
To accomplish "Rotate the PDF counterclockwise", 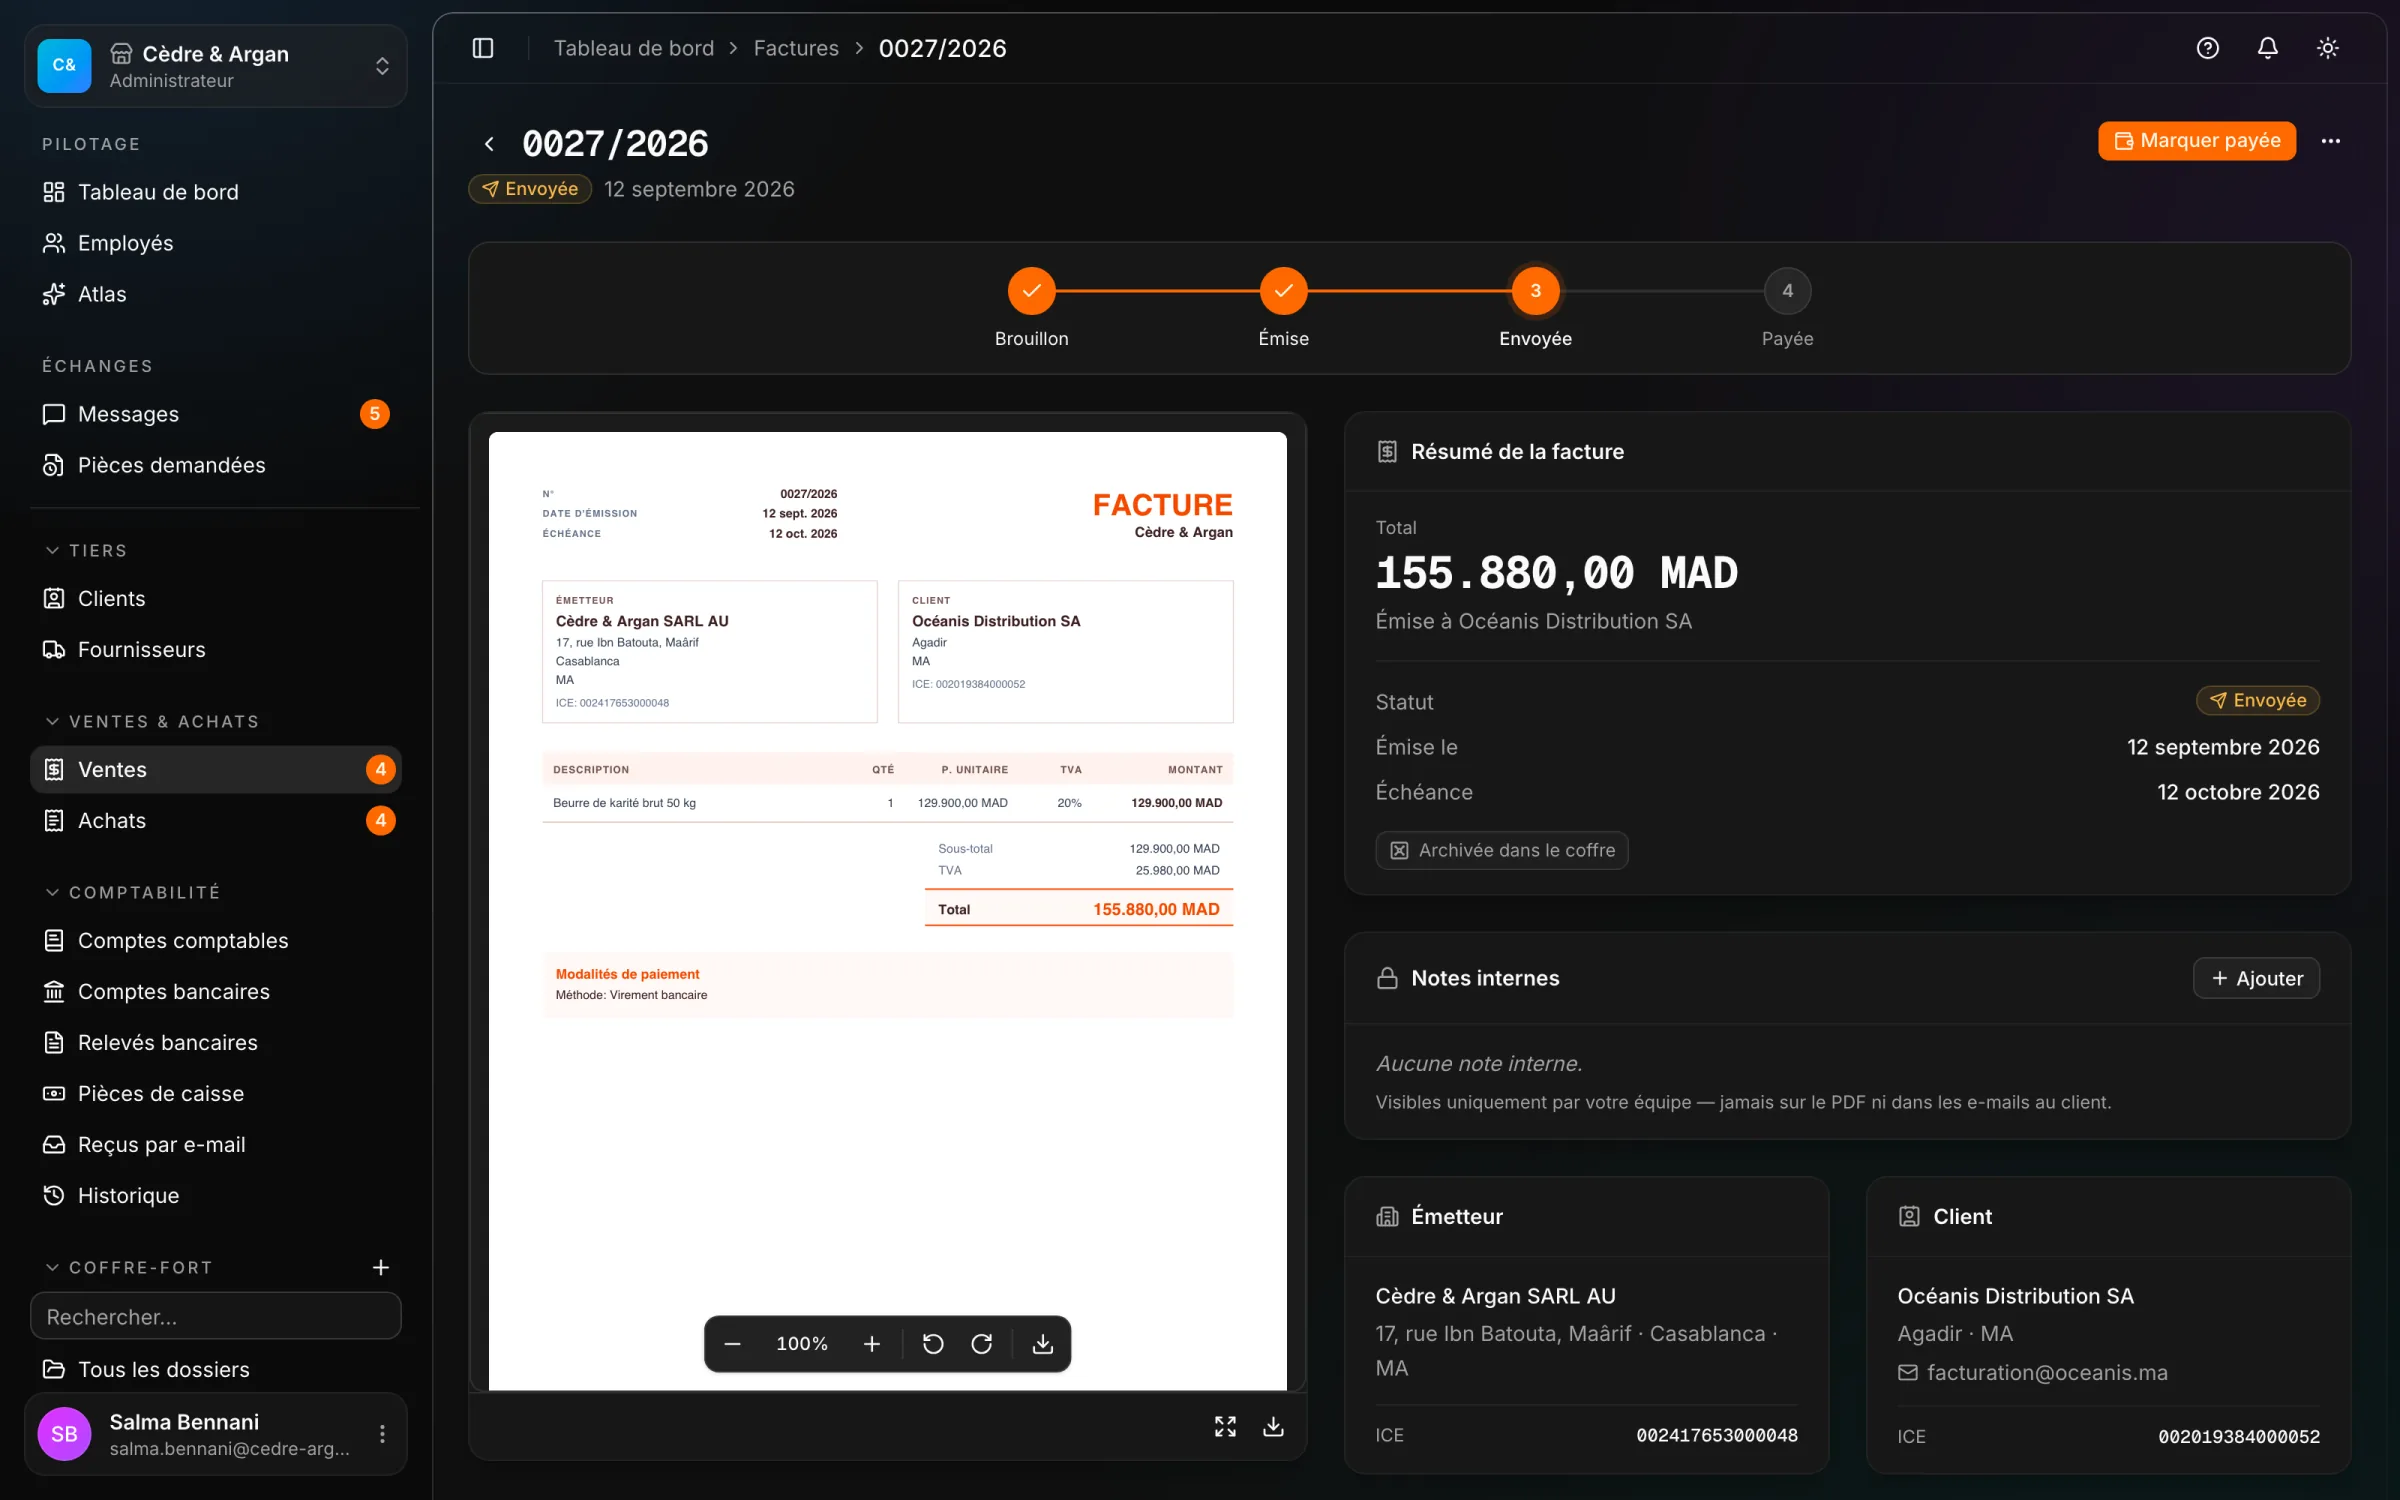I will (933, 1343).
